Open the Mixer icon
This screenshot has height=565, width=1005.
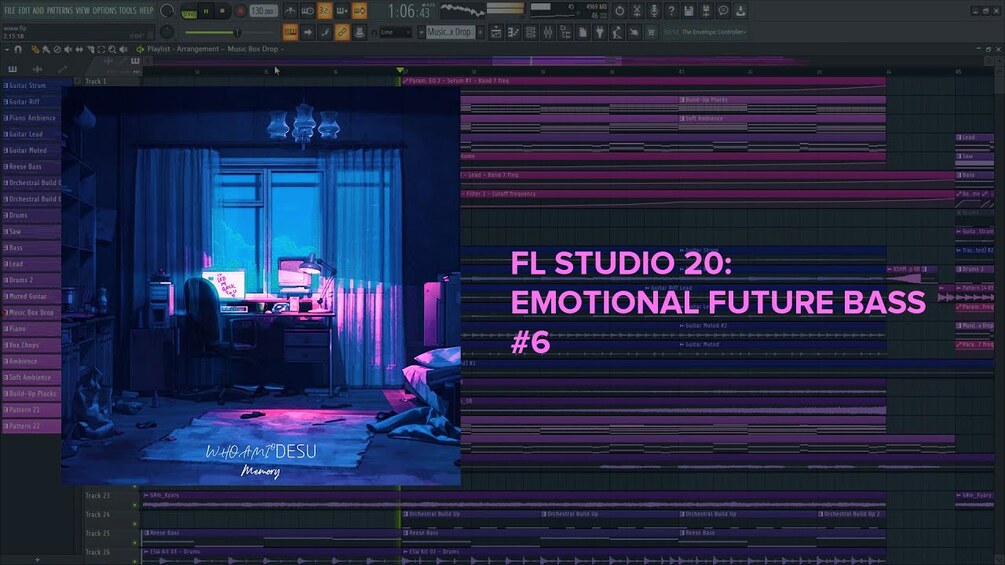(x=548, y=32)
